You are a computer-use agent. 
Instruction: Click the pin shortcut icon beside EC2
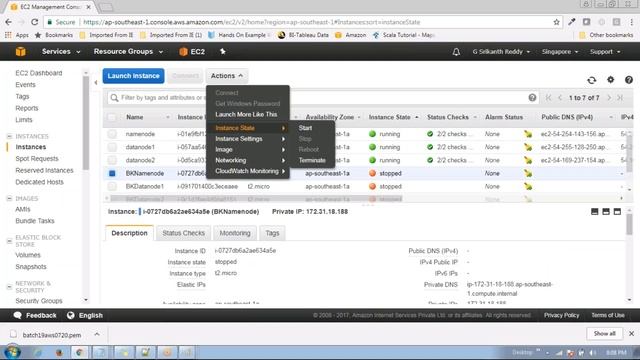(x=222, y=51)
